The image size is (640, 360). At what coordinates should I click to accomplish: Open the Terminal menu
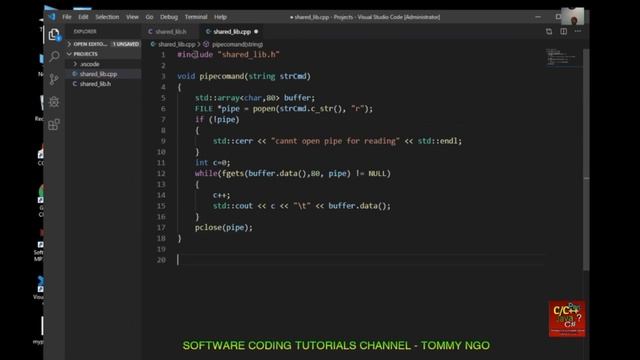196,17
